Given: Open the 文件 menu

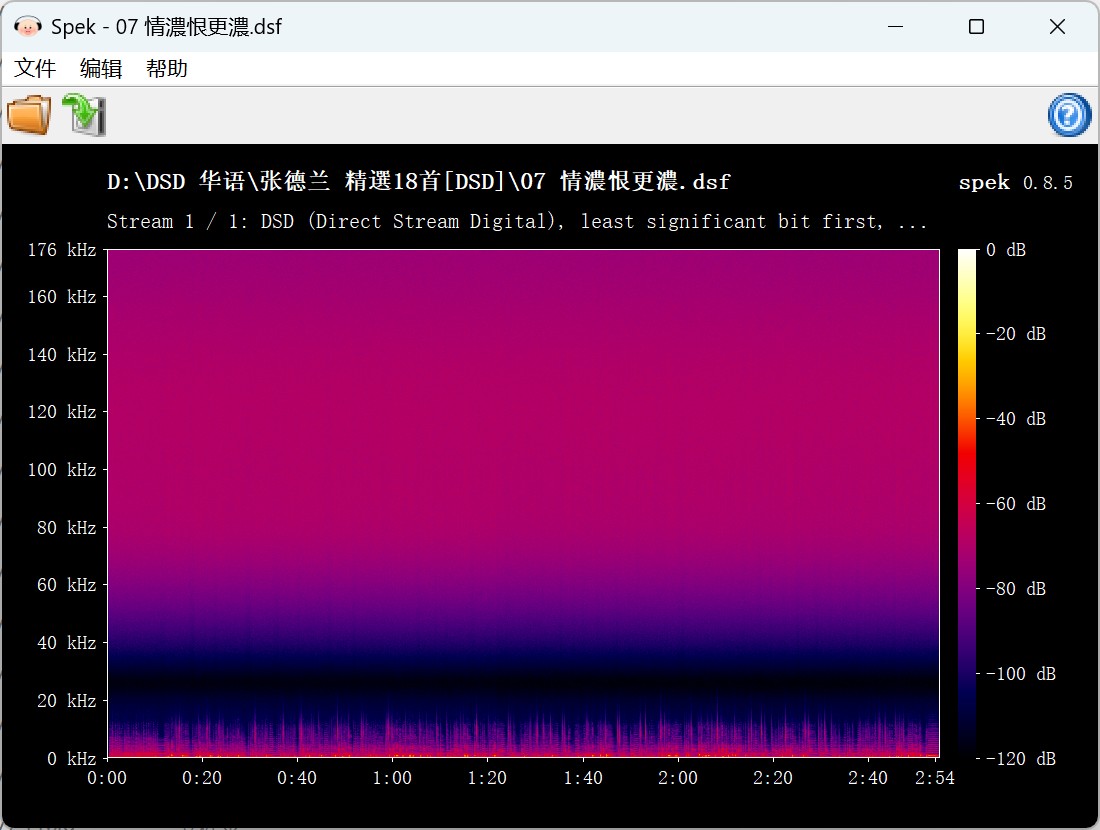Looking at the screenshot, I should (x=34, y=69).
